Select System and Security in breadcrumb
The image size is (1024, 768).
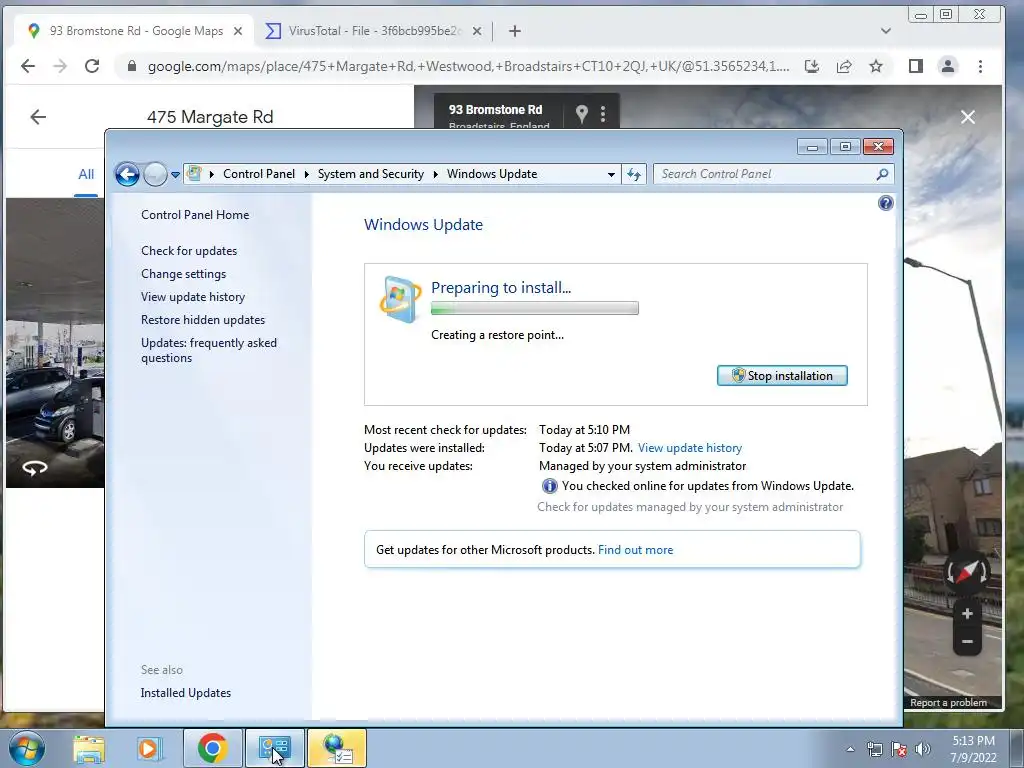(370, 174)
